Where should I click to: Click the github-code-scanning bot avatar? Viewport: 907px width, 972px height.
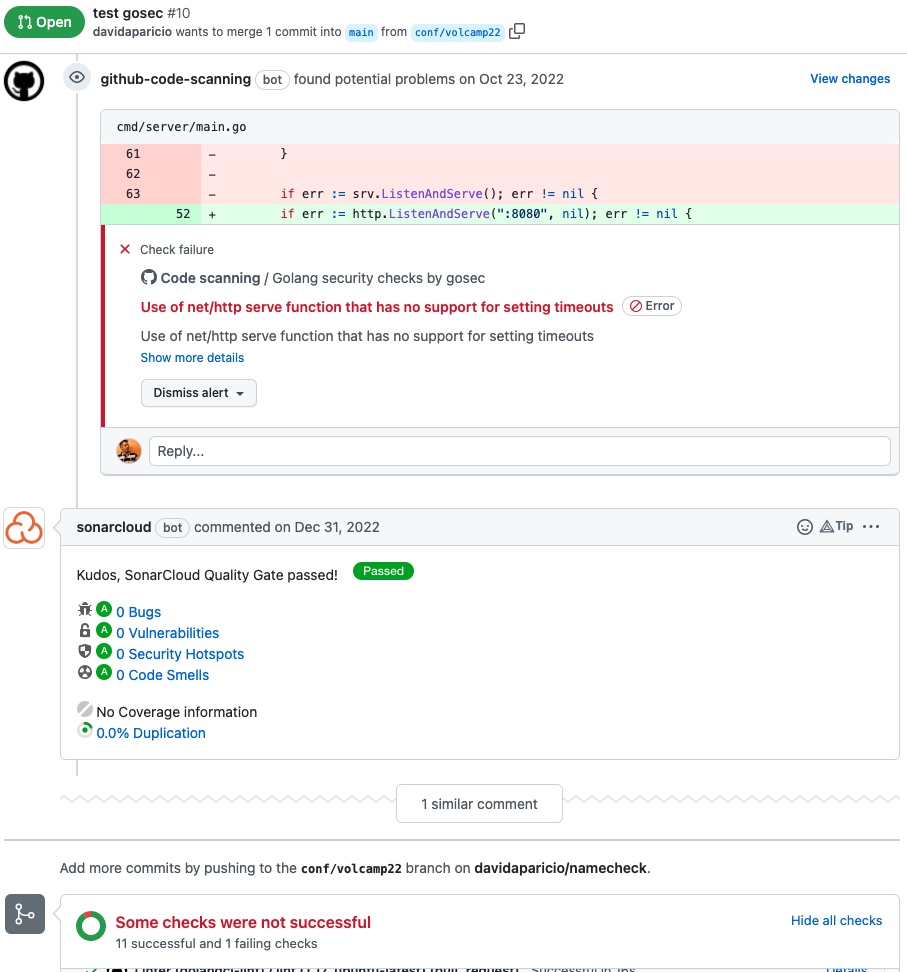pyautogui.click(x=24, y=78)
